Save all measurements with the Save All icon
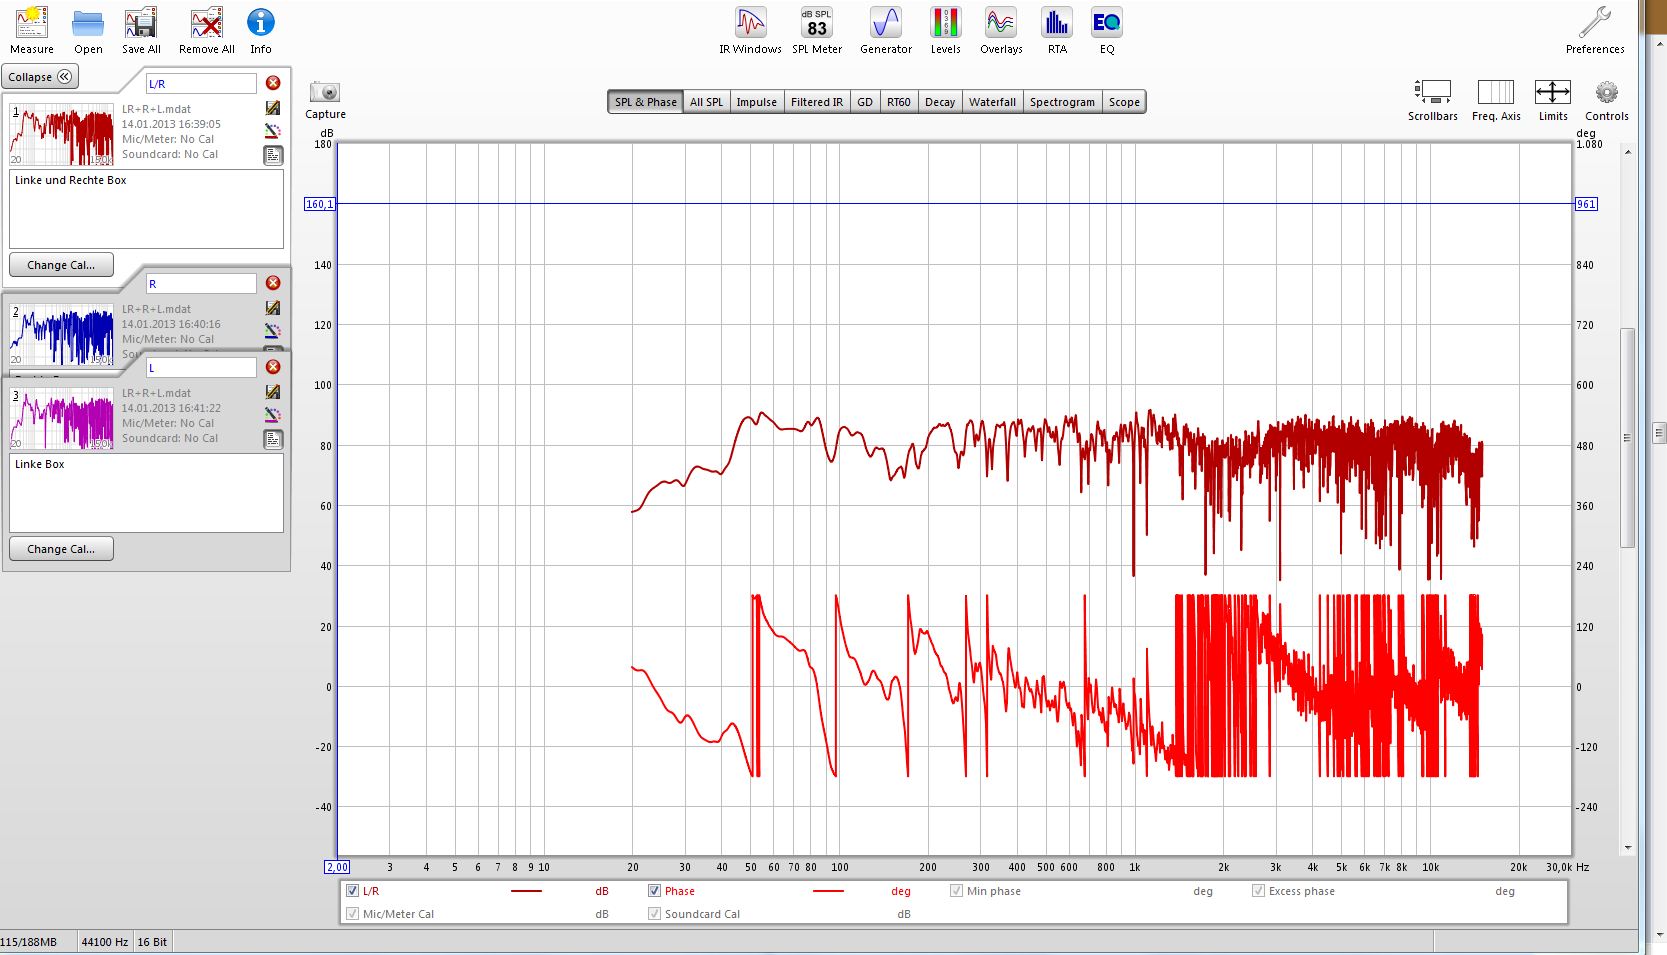Viewport: 1667px width, 955px height. coord(141,30)
